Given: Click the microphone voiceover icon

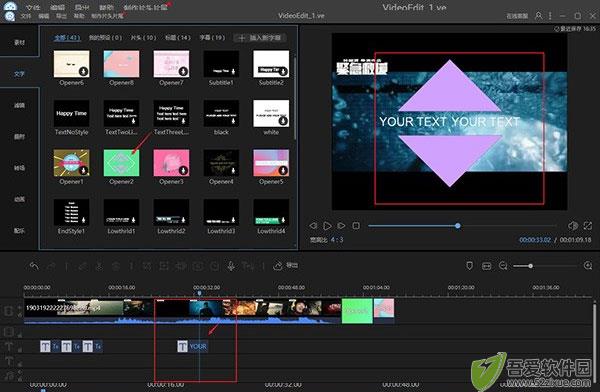Looking at the screenshot, I should [231, 266].
